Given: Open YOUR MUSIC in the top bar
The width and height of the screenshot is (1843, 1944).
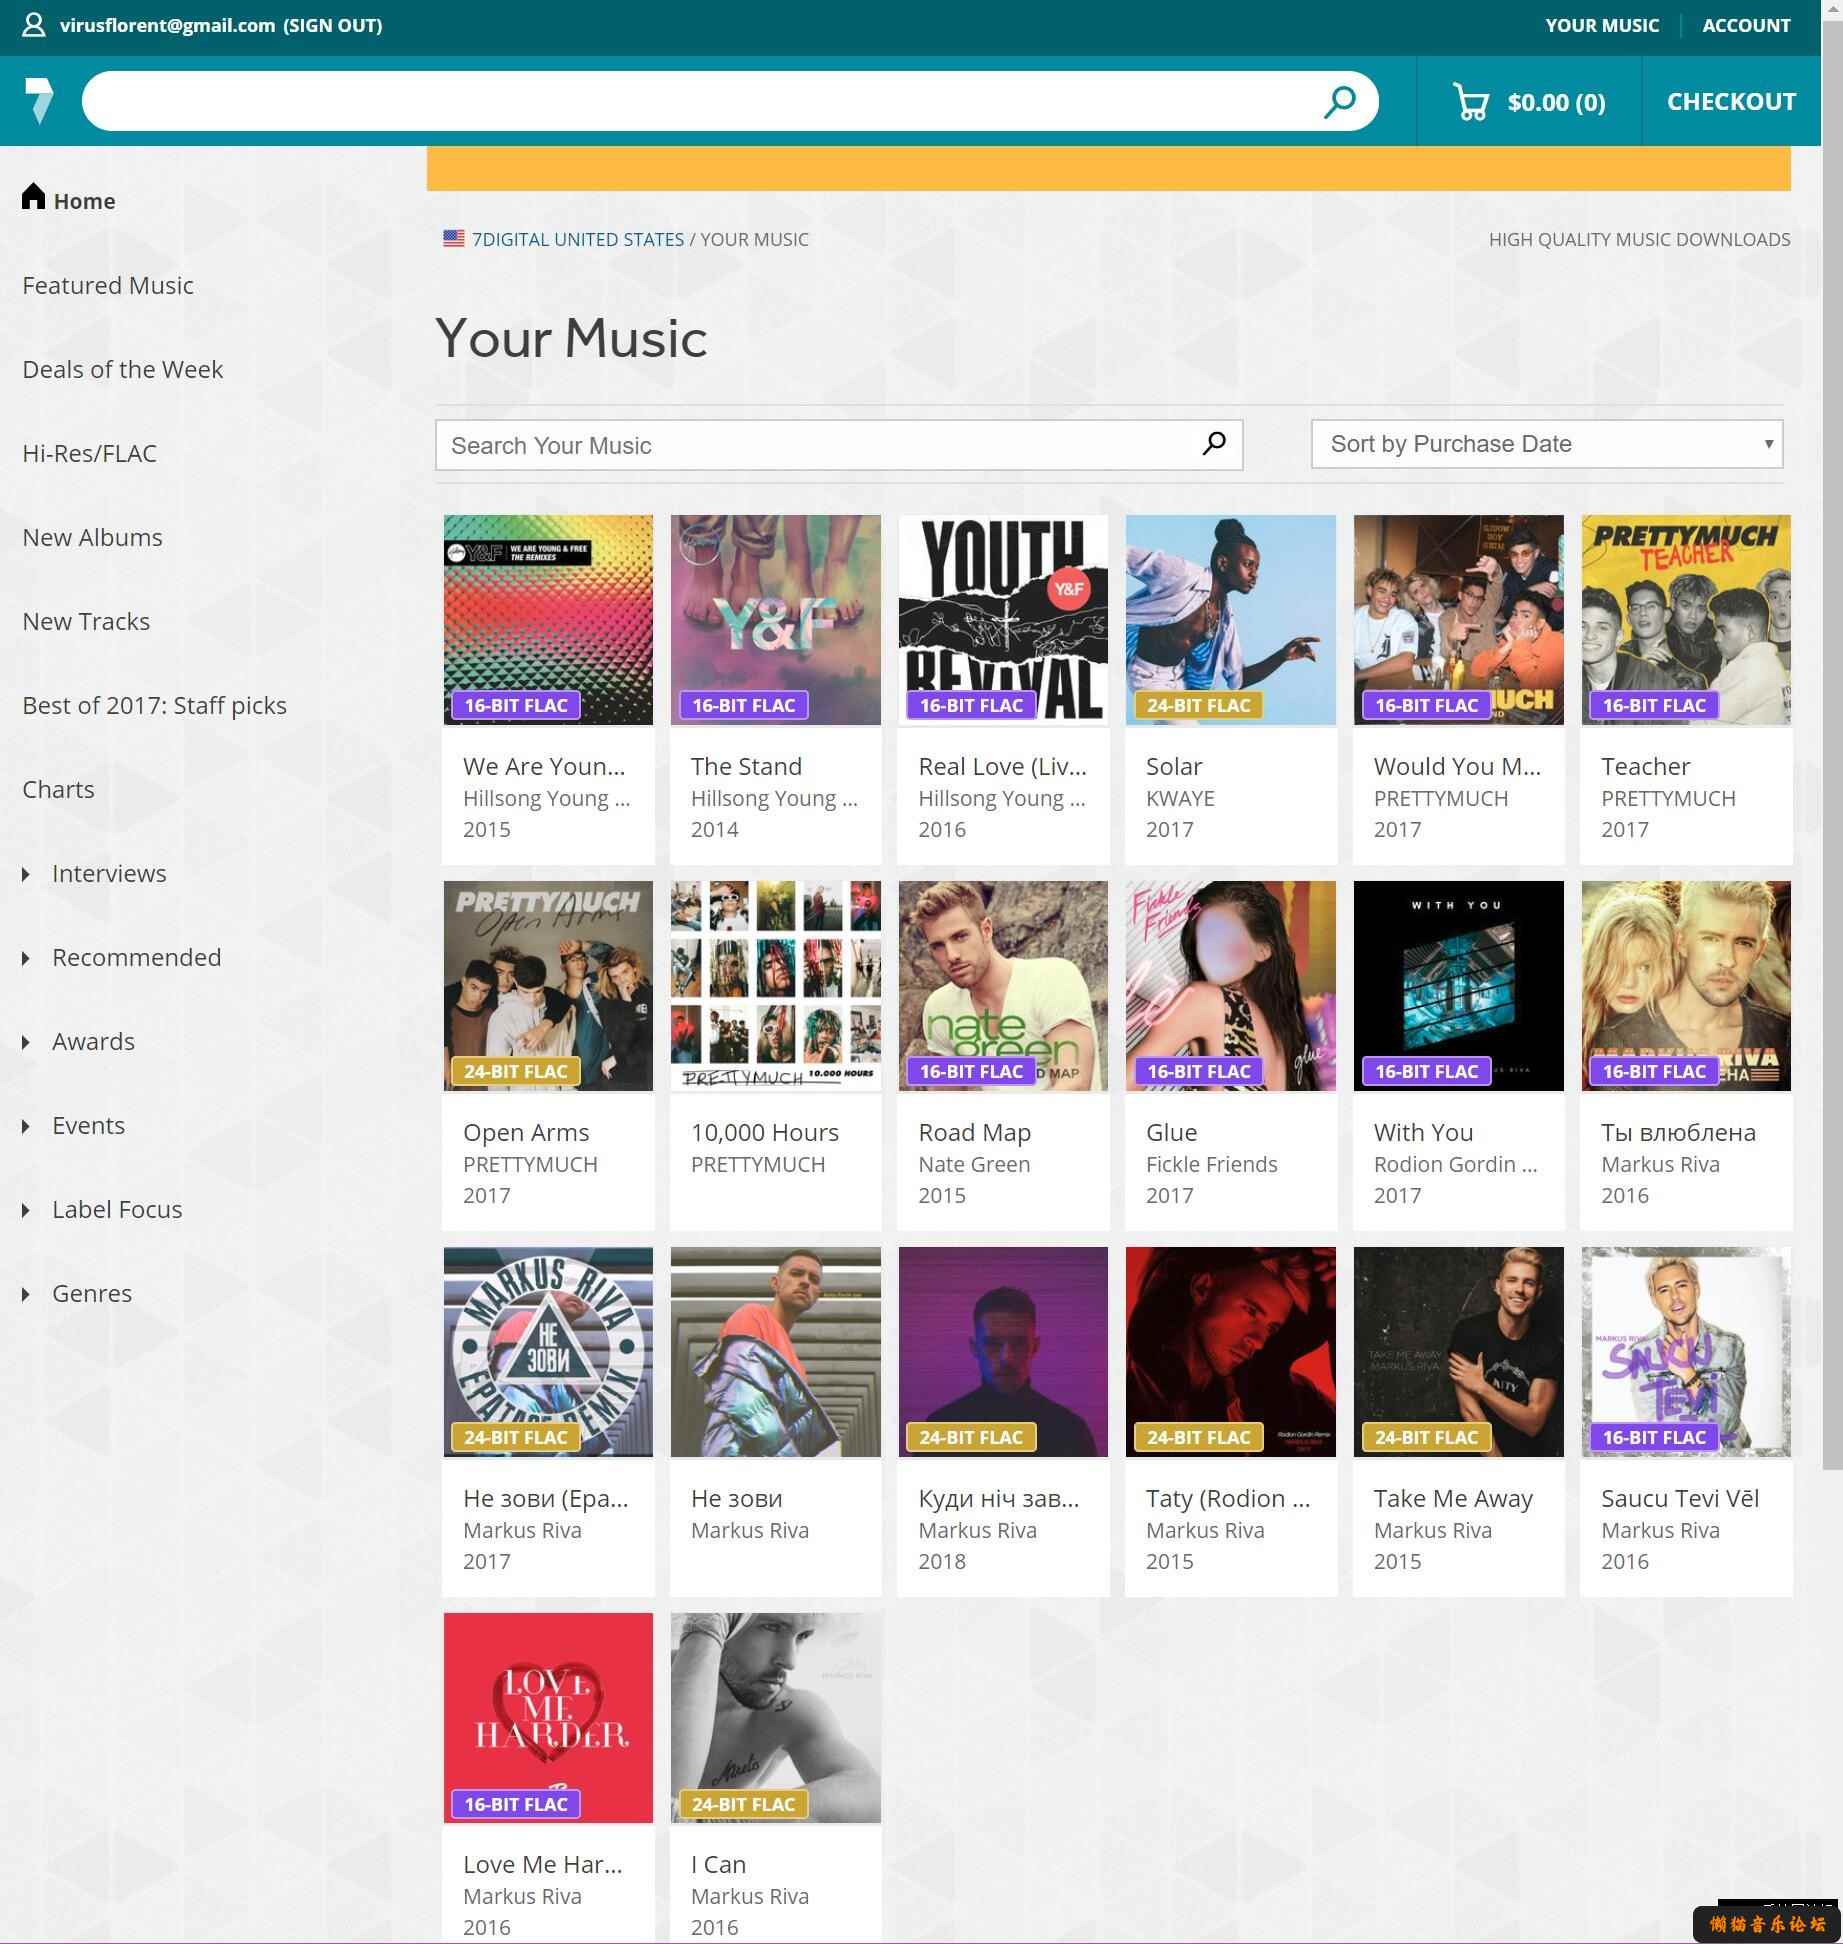Looking at the screenshot, I should tap(1601, 25).
